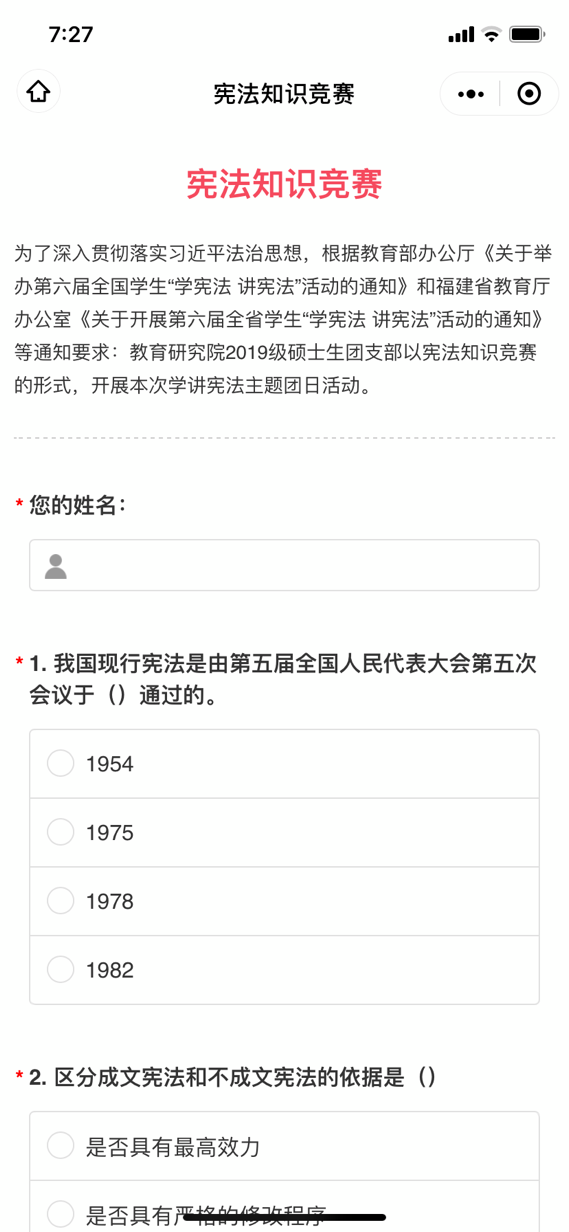
Task: Tap the red 宪法知识竞赛 heading
Action: click(x=284, y=185)
